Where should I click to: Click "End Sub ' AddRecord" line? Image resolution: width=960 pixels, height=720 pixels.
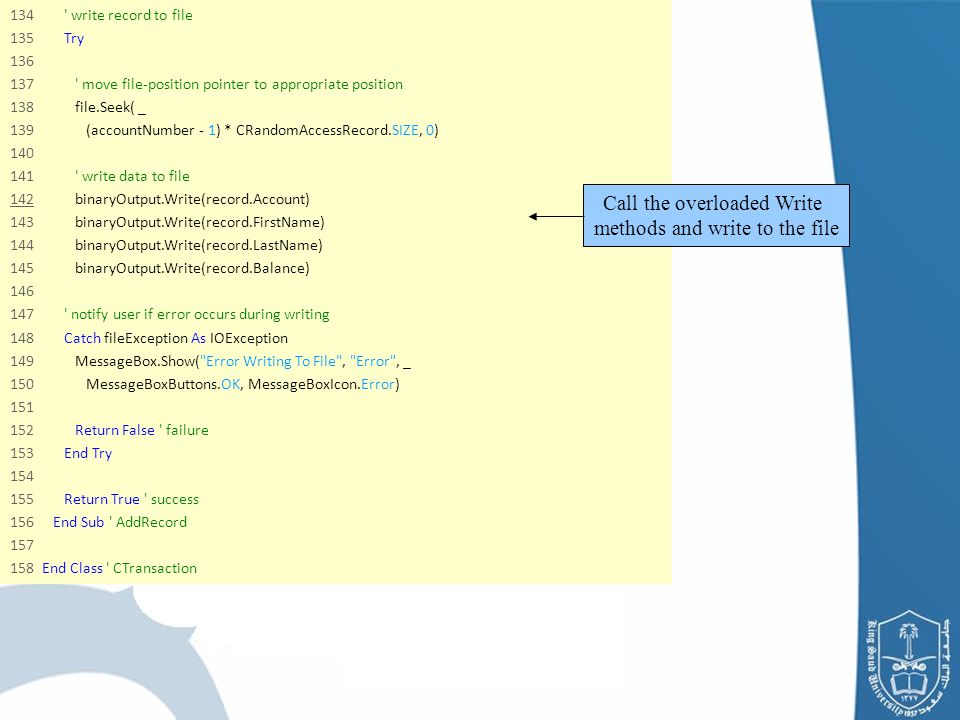pyautogui.click(x=120, y=522)
